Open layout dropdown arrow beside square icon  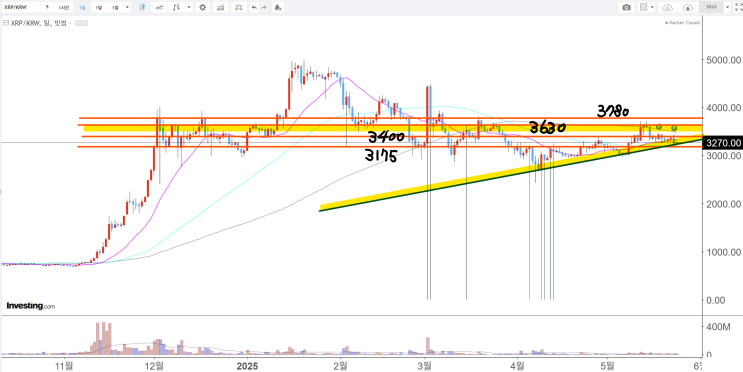pos(652,7)
